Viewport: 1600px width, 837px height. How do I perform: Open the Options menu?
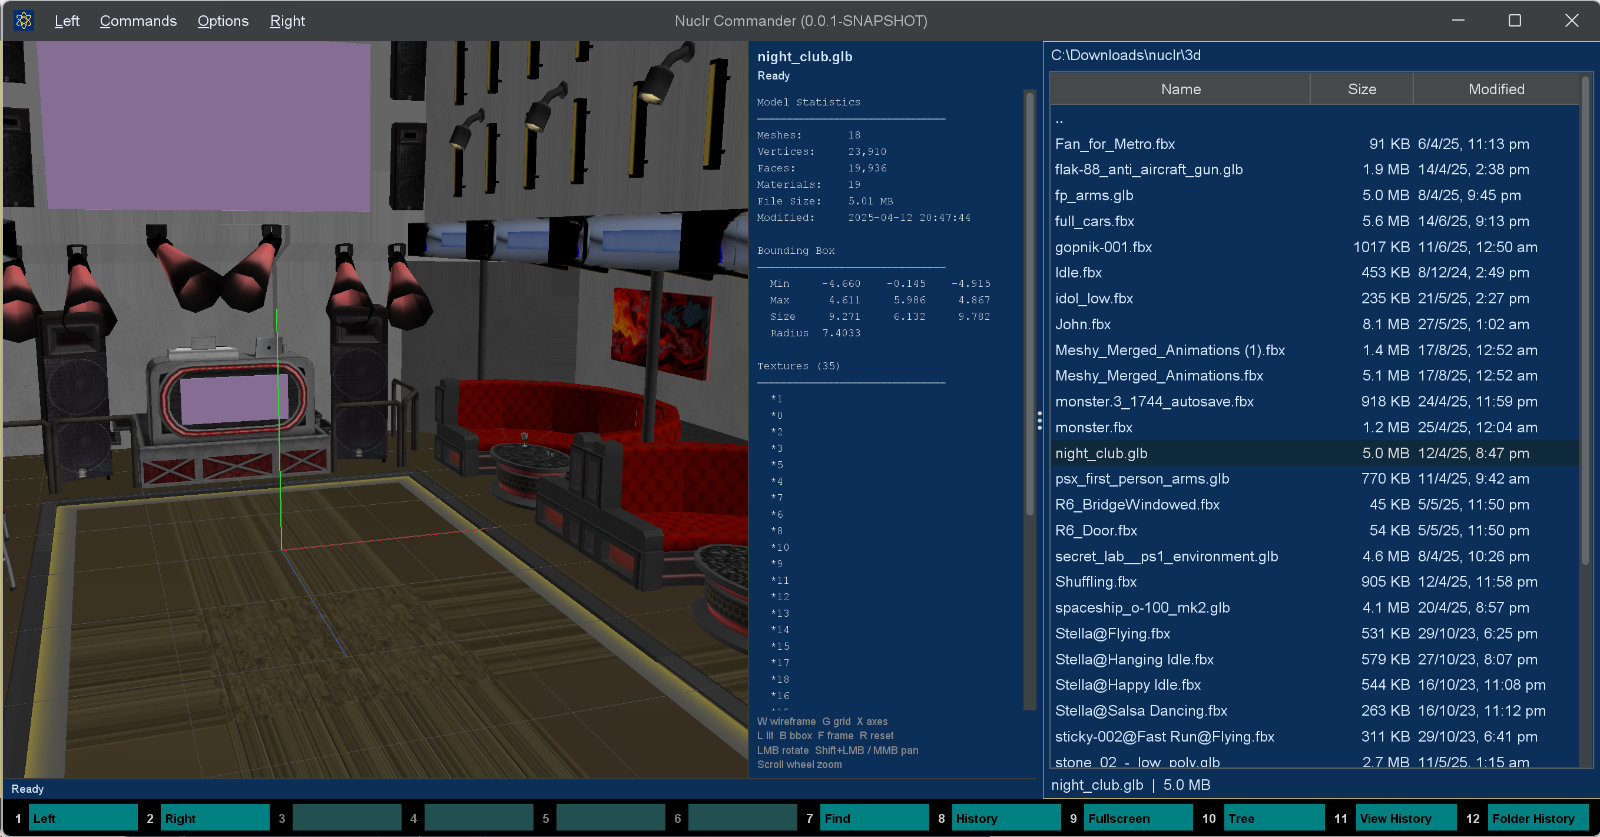pos(223,21)
